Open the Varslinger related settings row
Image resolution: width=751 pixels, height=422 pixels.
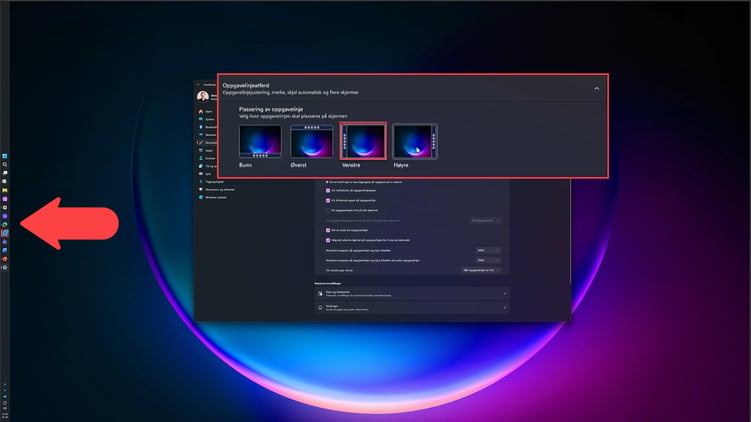(x=411, y=308)
